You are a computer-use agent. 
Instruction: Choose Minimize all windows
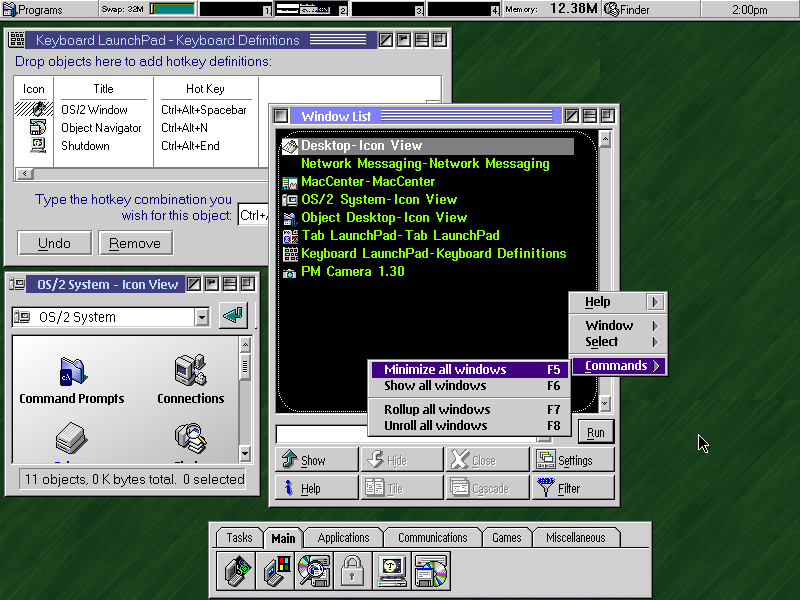click(x=468, y=369)
